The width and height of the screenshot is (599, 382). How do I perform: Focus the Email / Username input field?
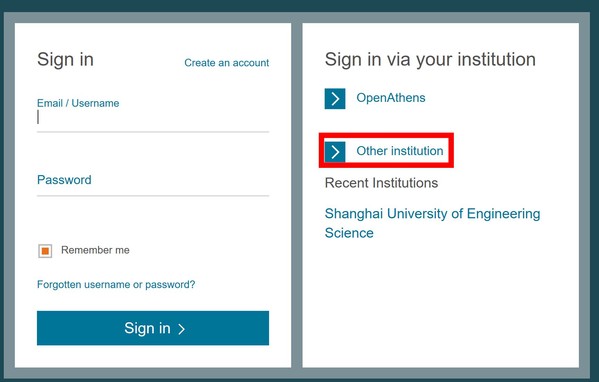tap(153, 120)
